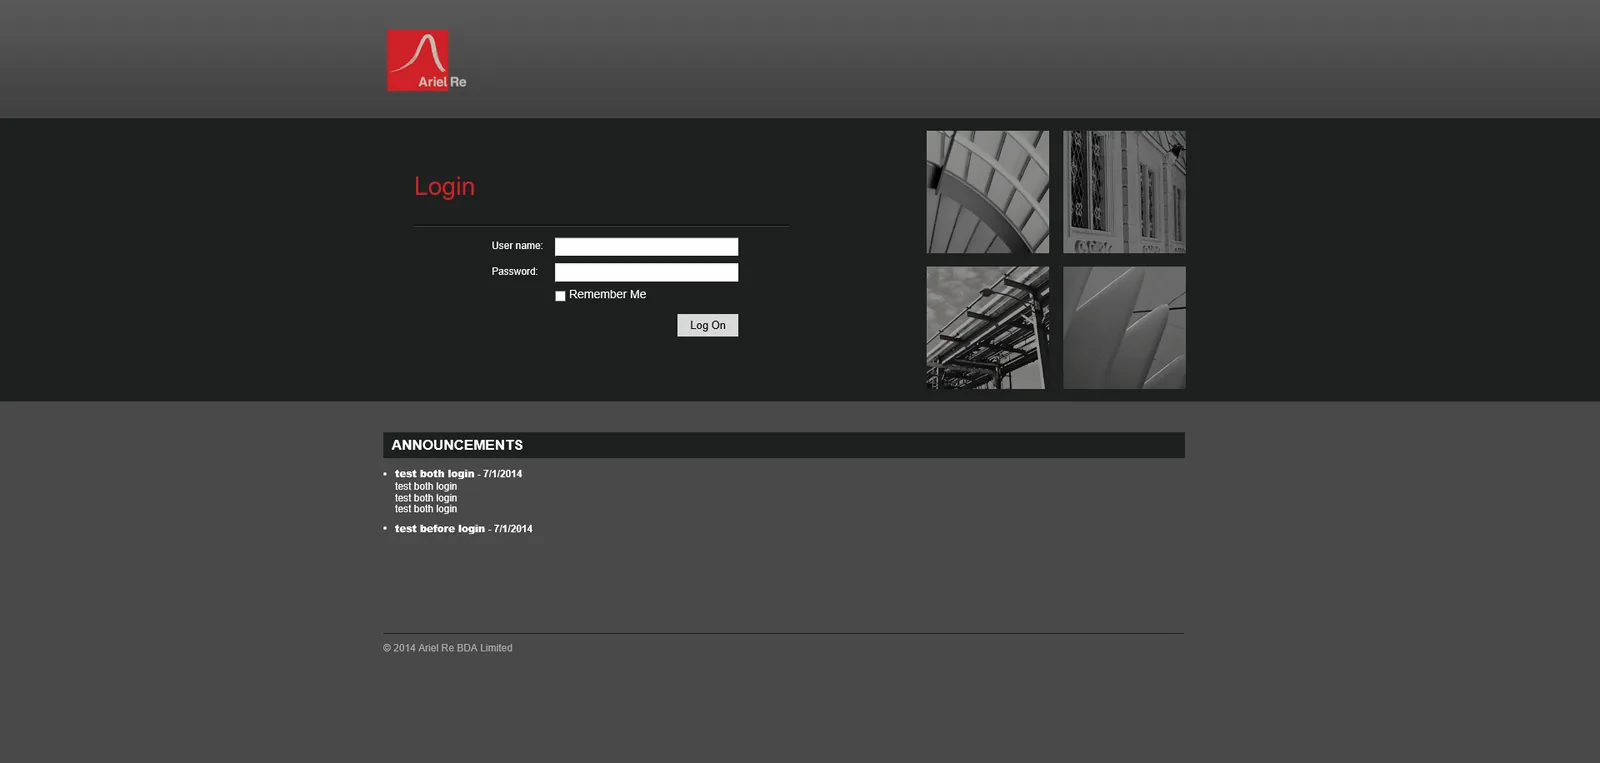The image size is (1600, 763).
Task: Click the 'Password:' label
Action: click(x=514, y=272)
